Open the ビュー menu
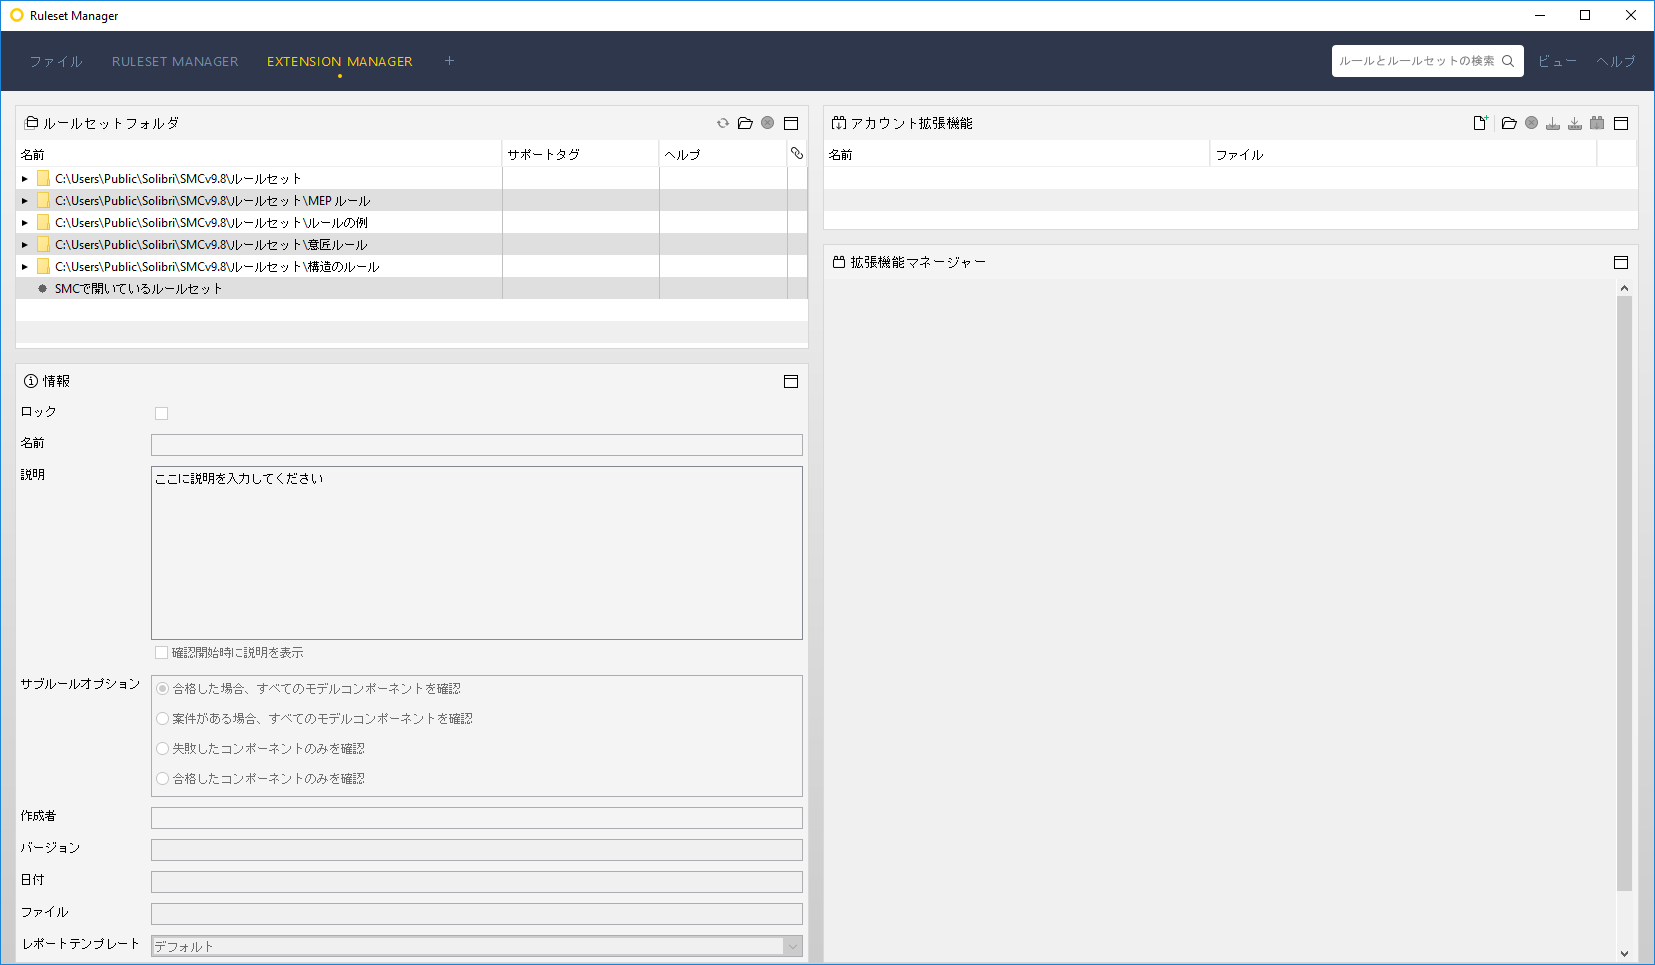The width and height of the screenshot is (1655, 965). click(1557, 61)
